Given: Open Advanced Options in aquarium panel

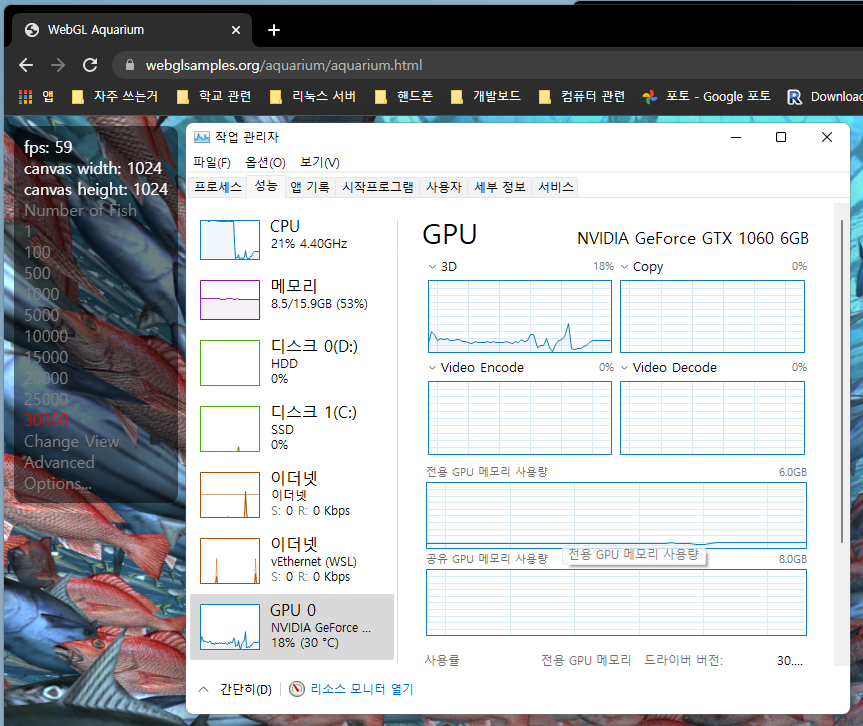Looking at the screenshot, I should (x=59, y=473).
